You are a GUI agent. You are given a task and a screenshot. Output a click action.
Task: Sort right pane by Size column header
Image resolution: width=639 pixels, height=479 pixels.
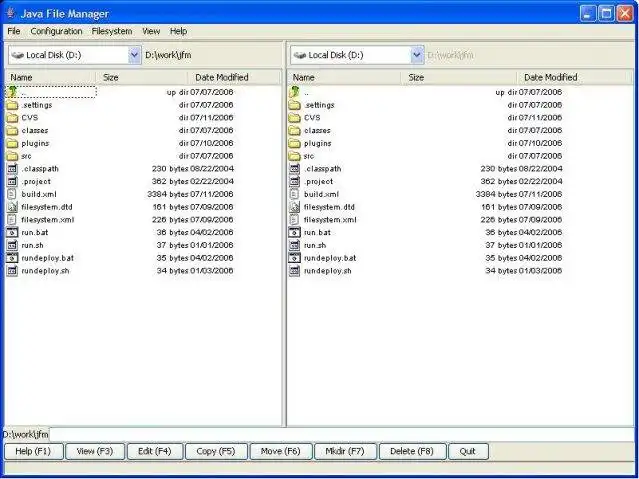458,77
